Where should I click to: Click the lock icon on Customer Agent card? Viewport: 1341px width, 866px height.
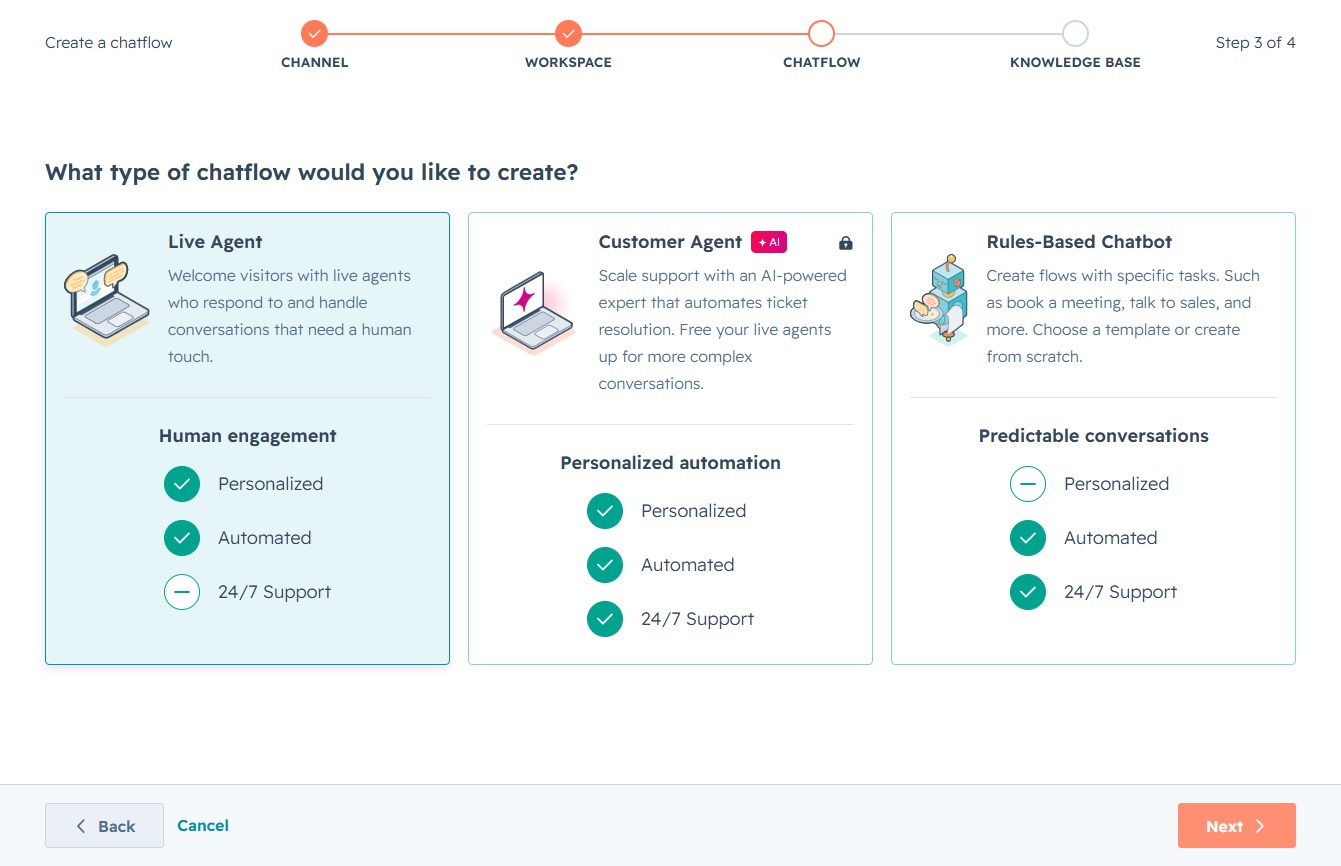[845, 242]
